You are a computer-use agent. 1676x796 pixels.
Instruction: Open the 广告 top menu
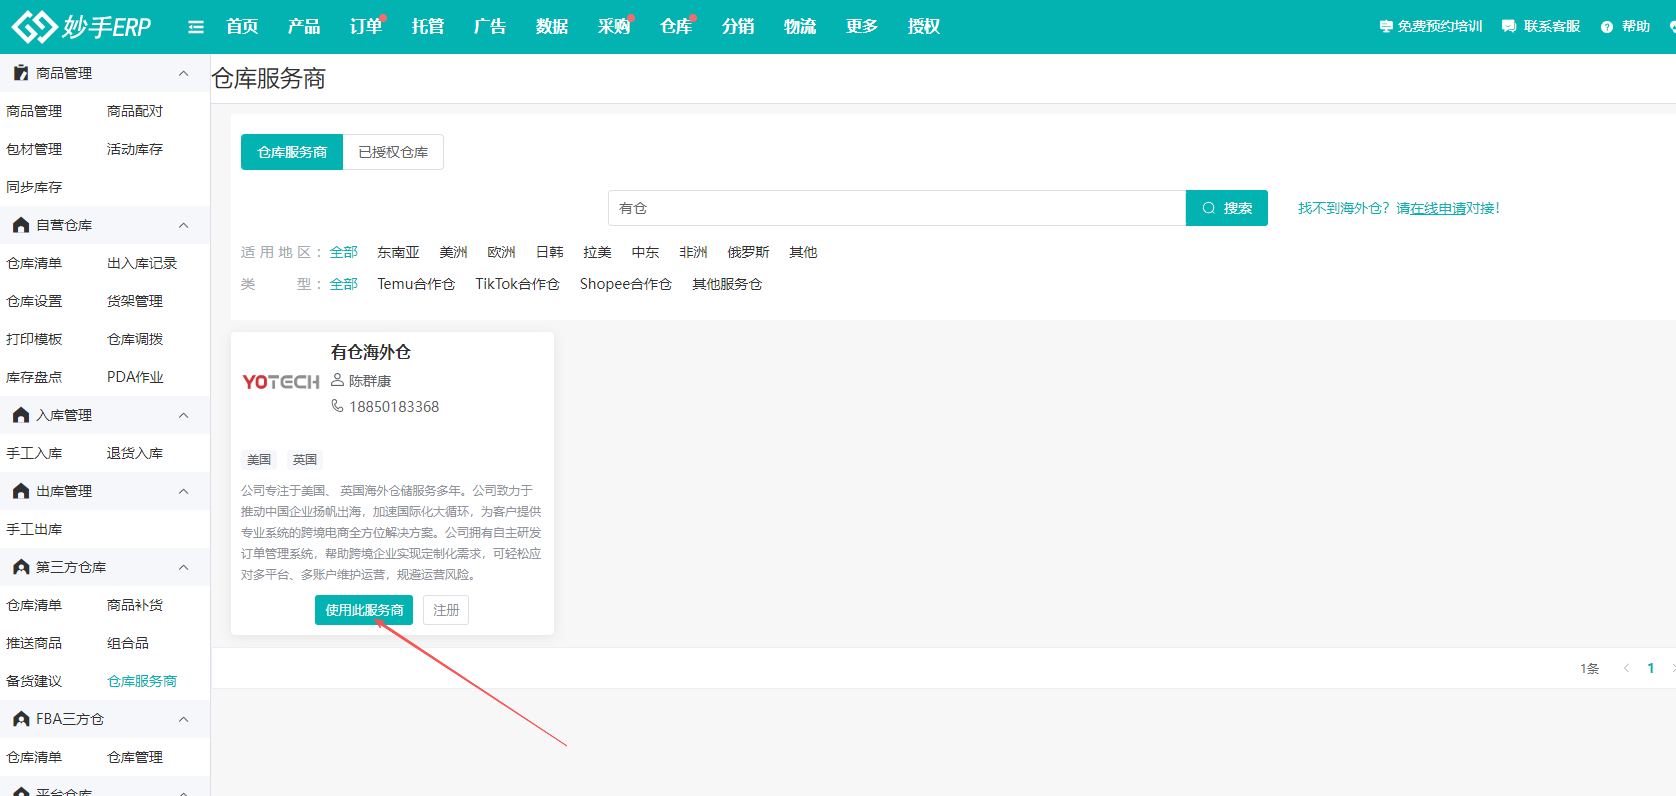click(x=490, y=27)
